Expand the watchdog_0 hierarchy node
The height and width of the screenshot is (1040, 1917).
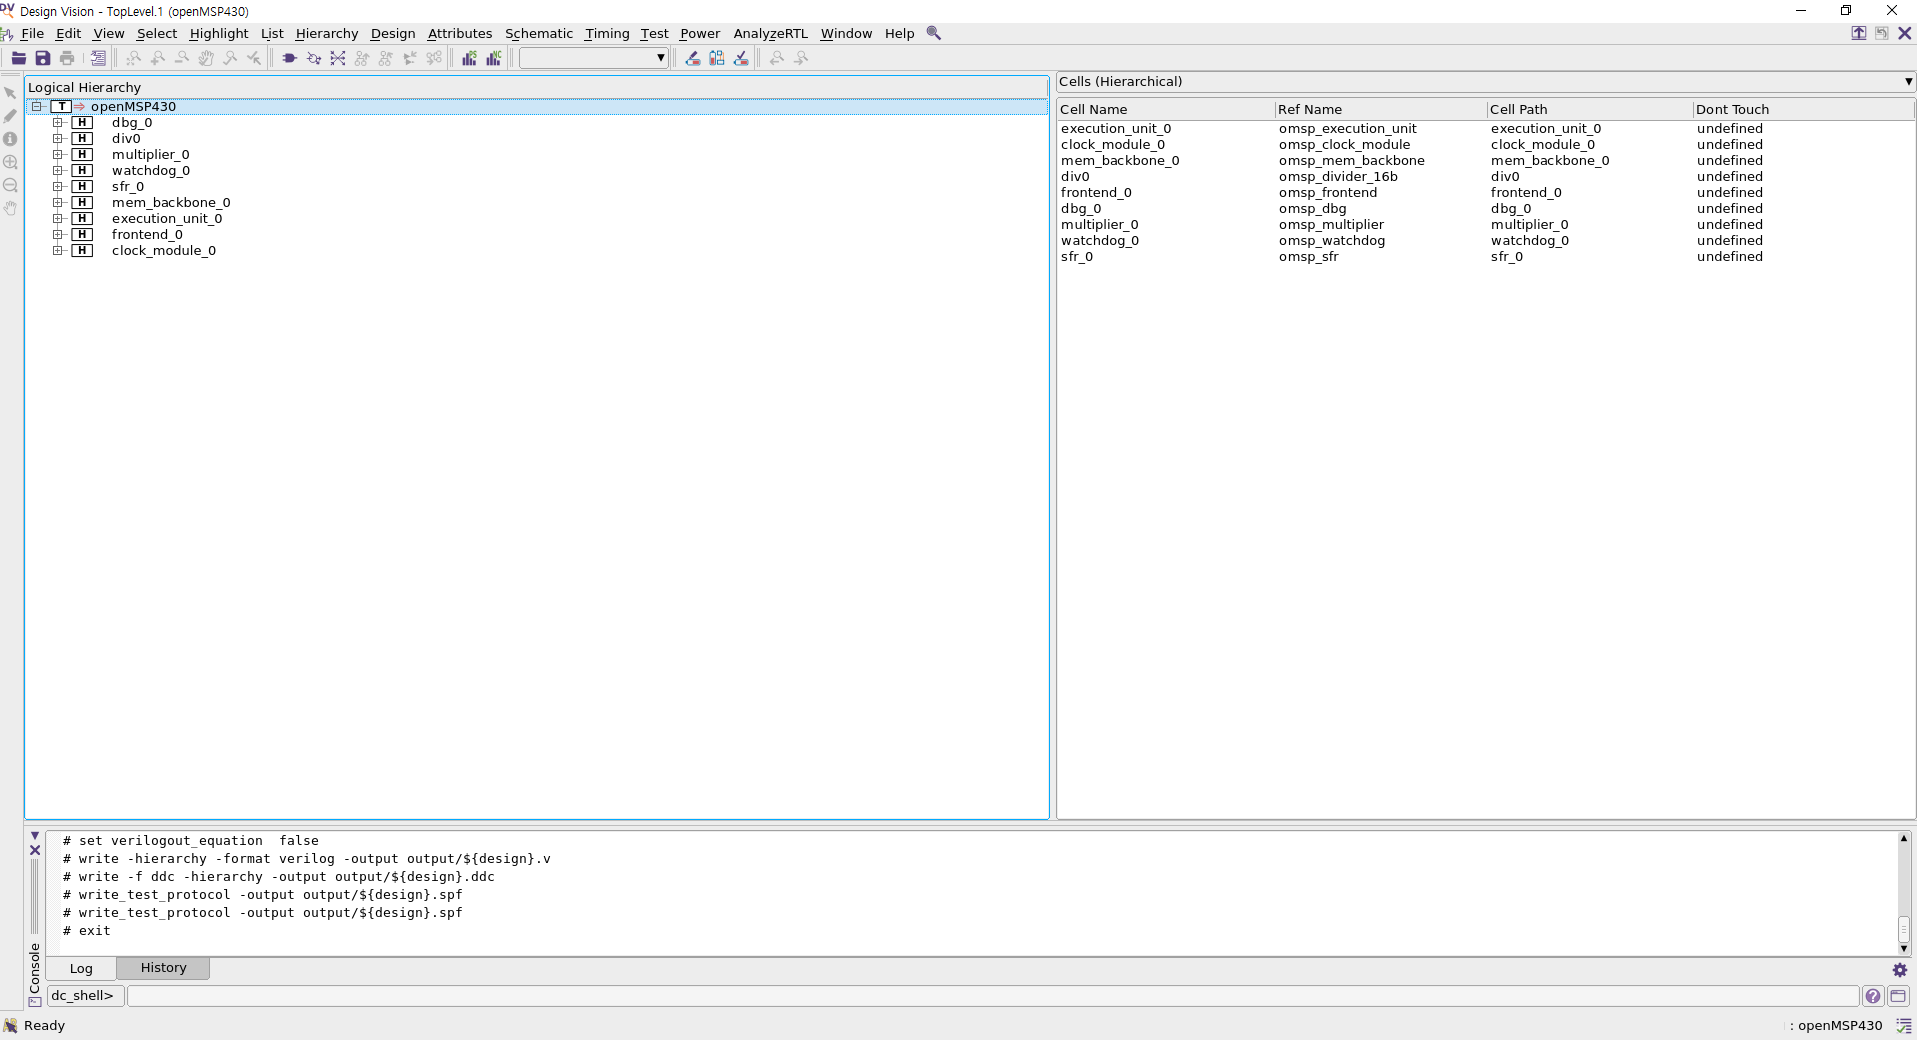(57, 171)
